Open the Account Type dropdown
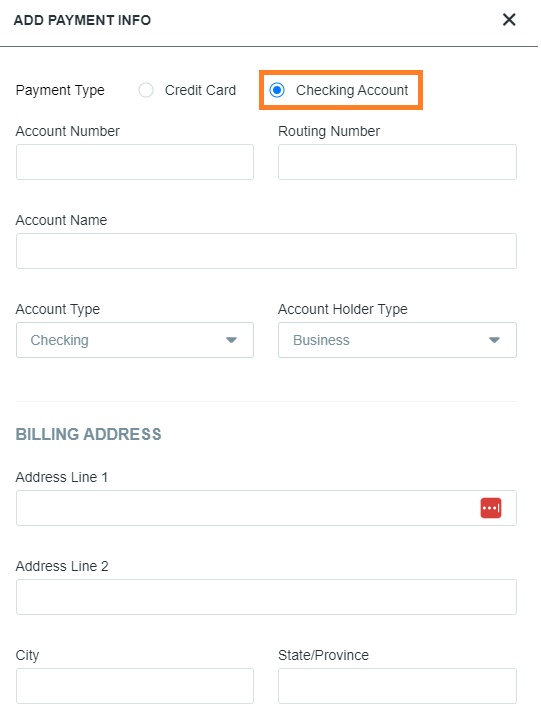541x727 pixels. point(135,342)
